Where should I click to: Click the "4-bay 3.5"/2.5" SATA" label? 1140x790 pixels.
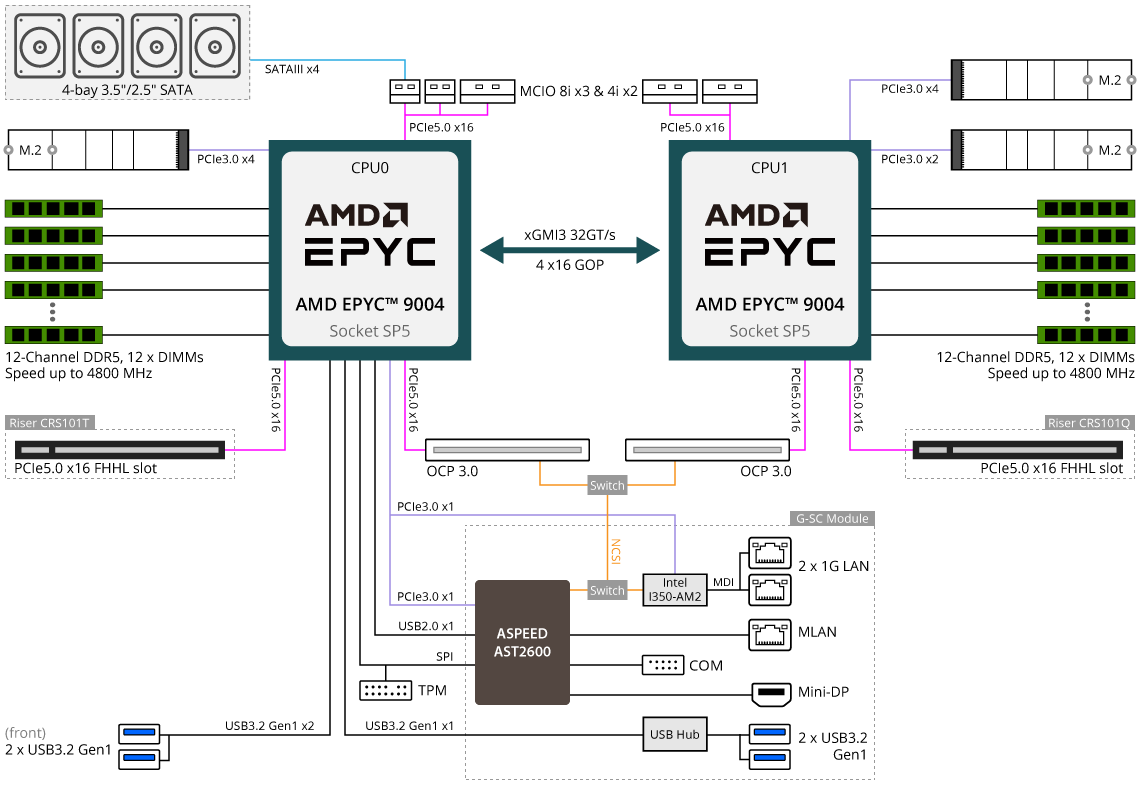pos(127,90)
